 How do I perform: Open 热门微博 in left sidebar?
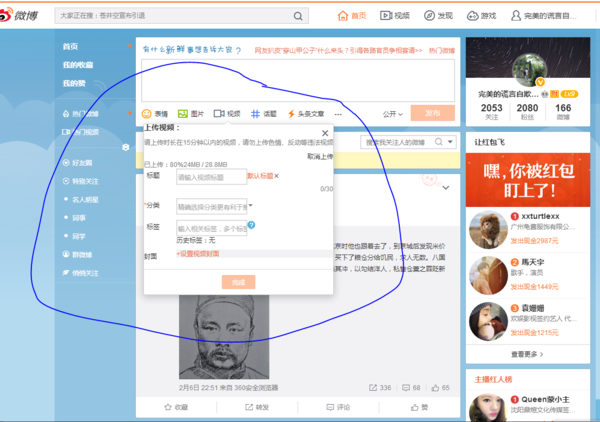coord(81,114)
